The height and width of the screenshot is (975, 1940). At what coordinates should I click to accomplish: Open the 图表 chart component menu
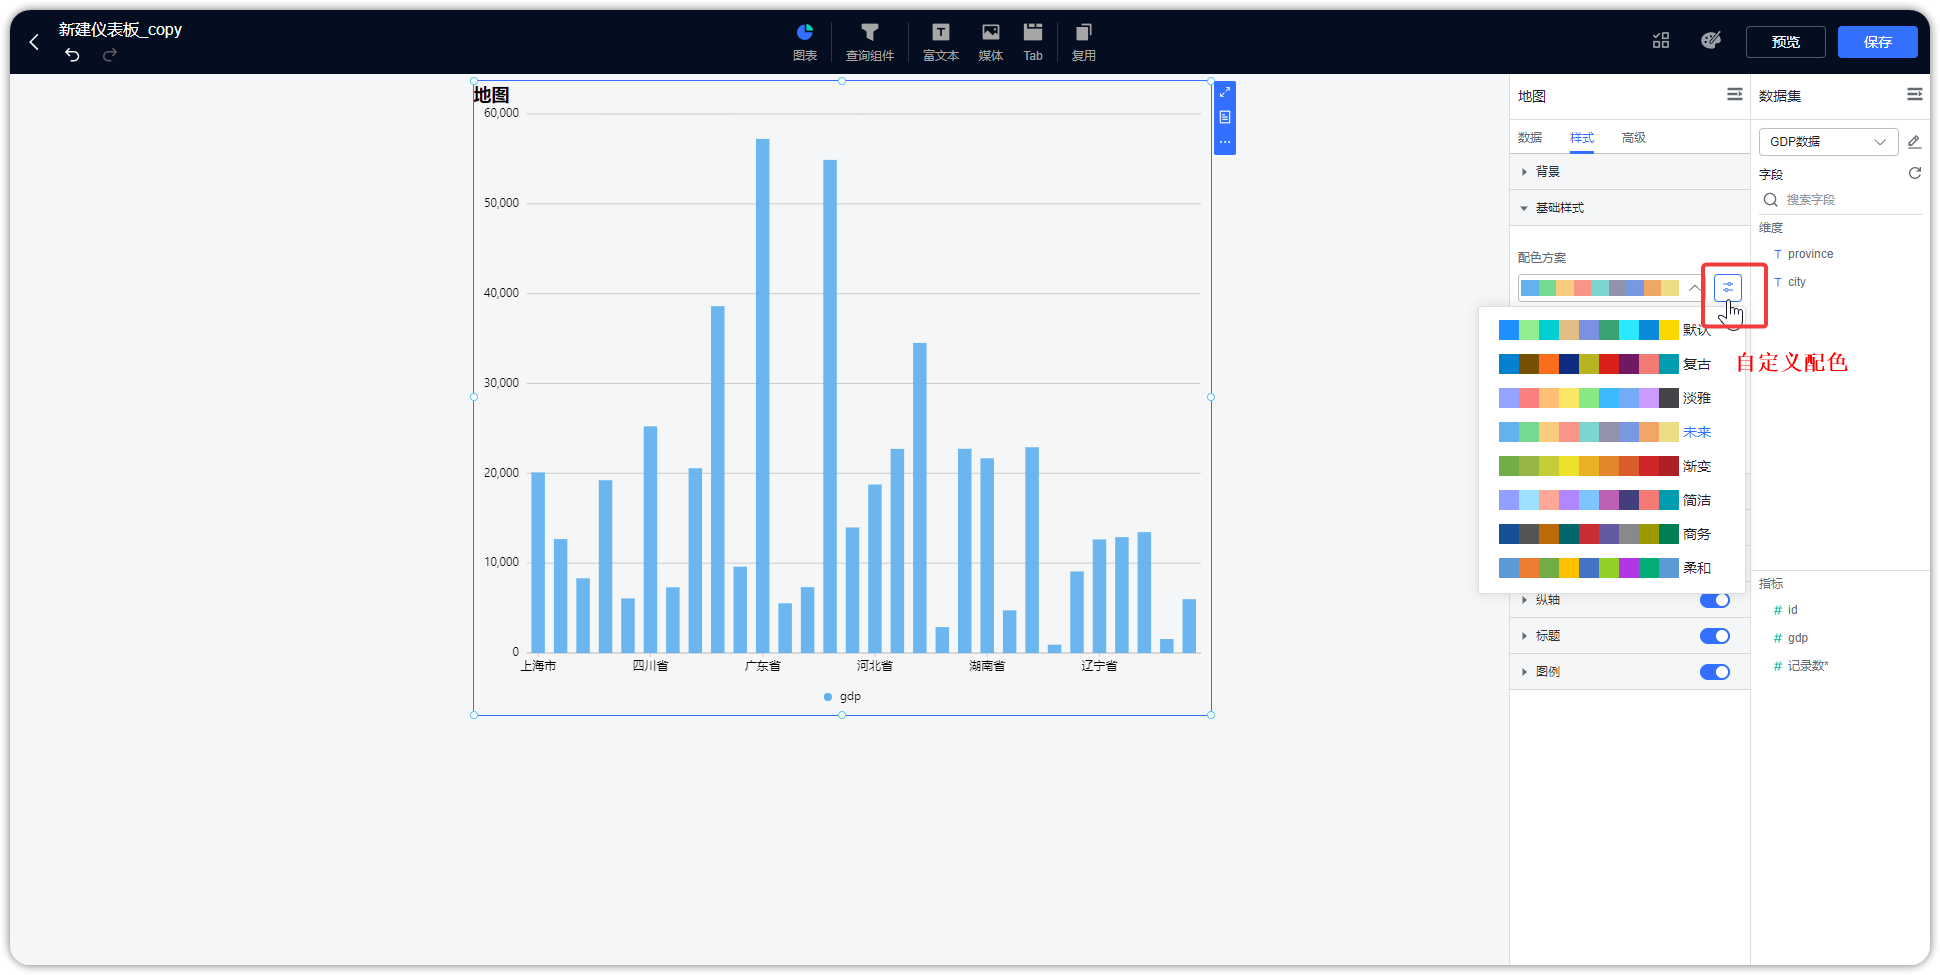[x=805, y=42]
